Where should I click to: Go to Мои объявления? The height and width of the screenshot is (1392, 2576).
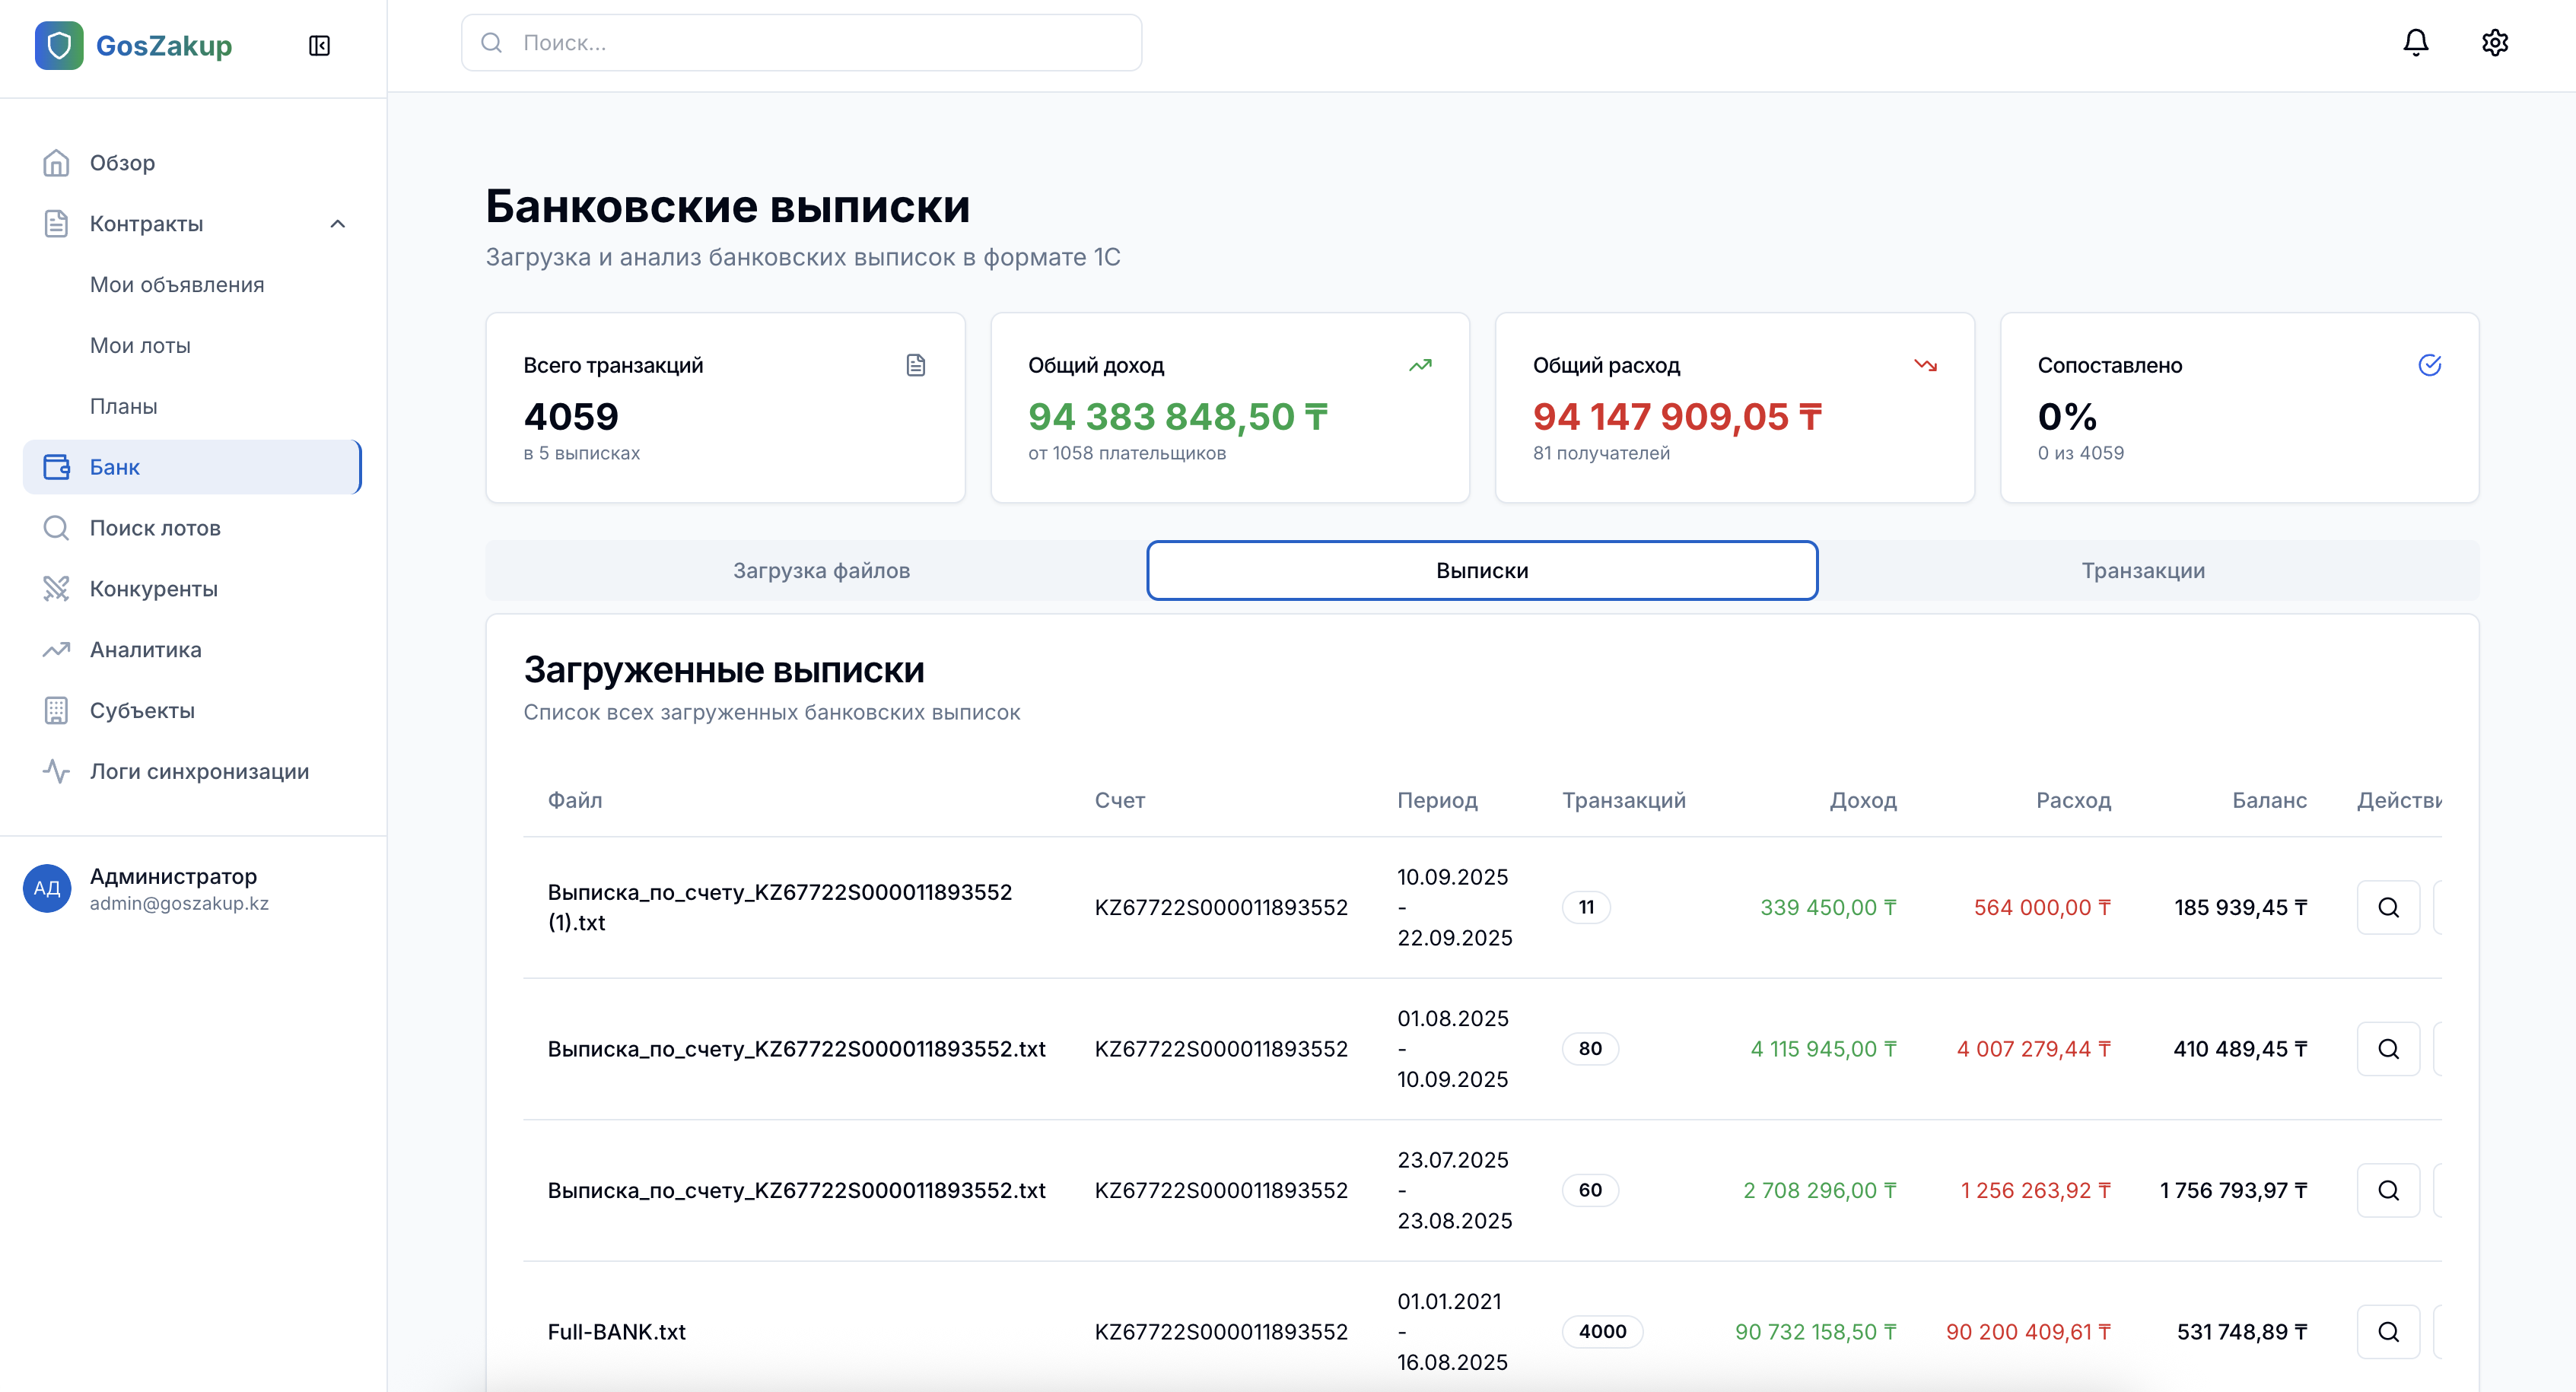tap(177, 285)
